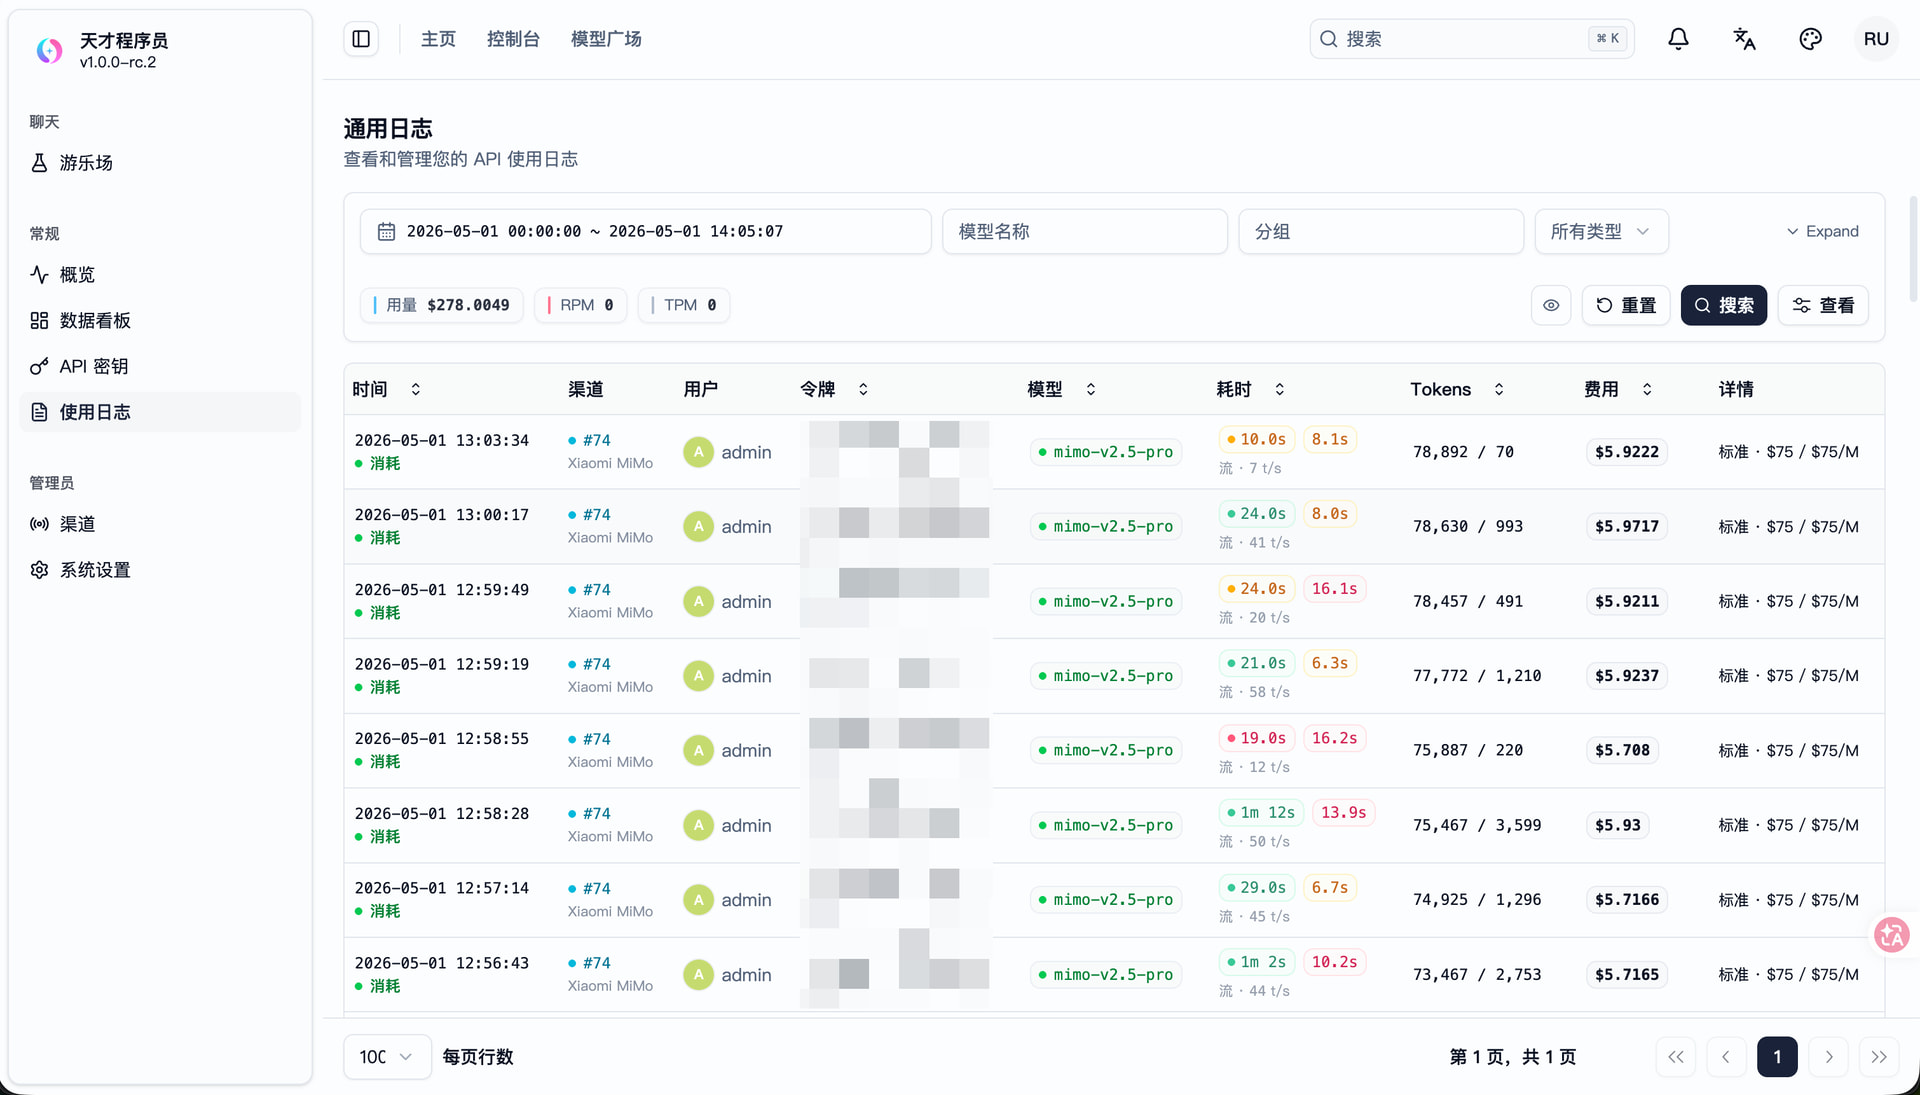Go to the last page arrows

click(x=1879, y=1057)
